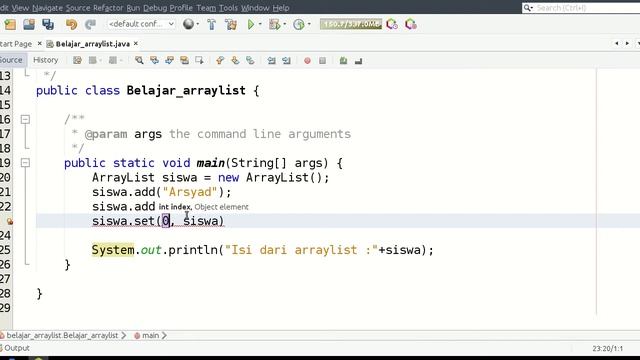Click Find Previous Occurrence icon

pos(154,60)
